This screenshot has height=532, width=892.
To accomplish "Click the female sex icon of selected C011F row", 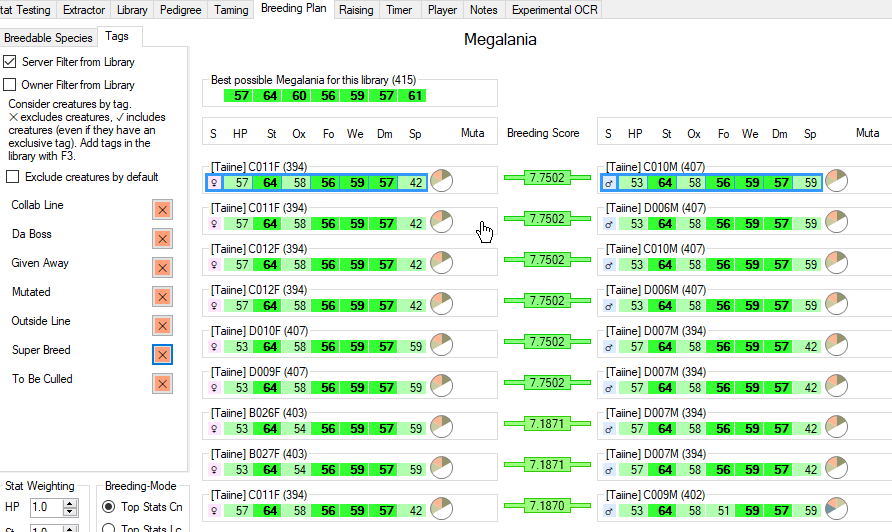I will click(214, 183).
